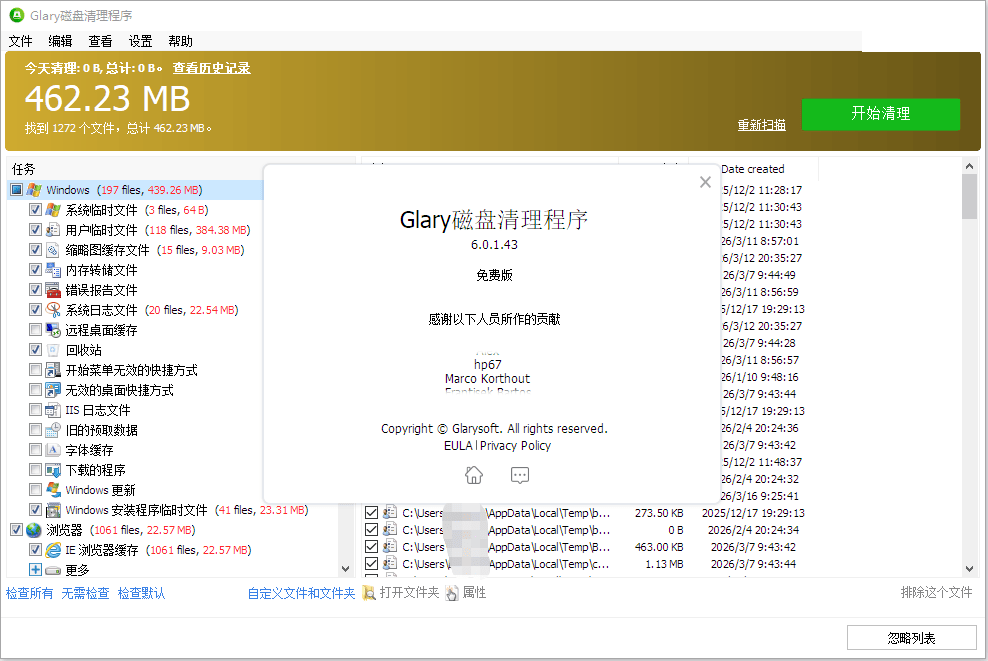Click the 错误报告文件 error report icon
The image size is (988, 661).
tap(52, 289)
